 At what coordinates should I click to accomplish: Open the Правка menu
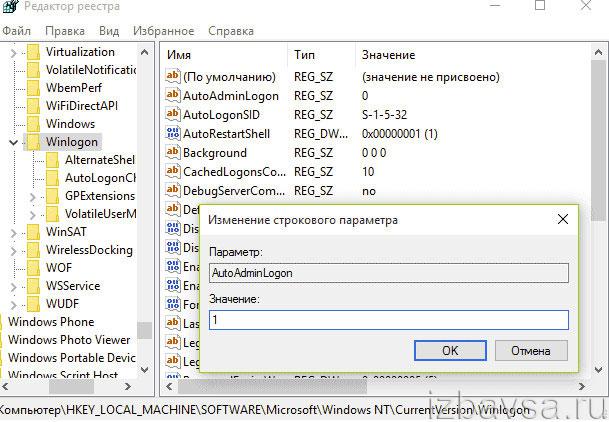point(65,31)
